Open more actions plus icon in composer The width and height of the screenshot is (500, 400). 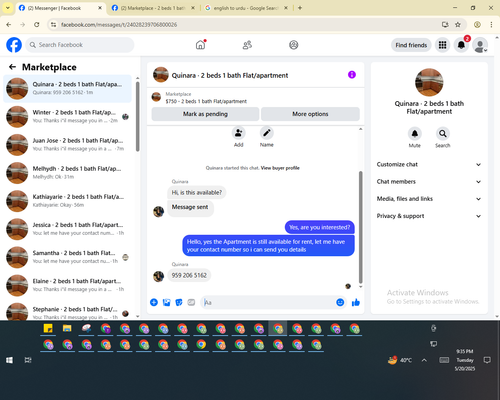(154, 302)
